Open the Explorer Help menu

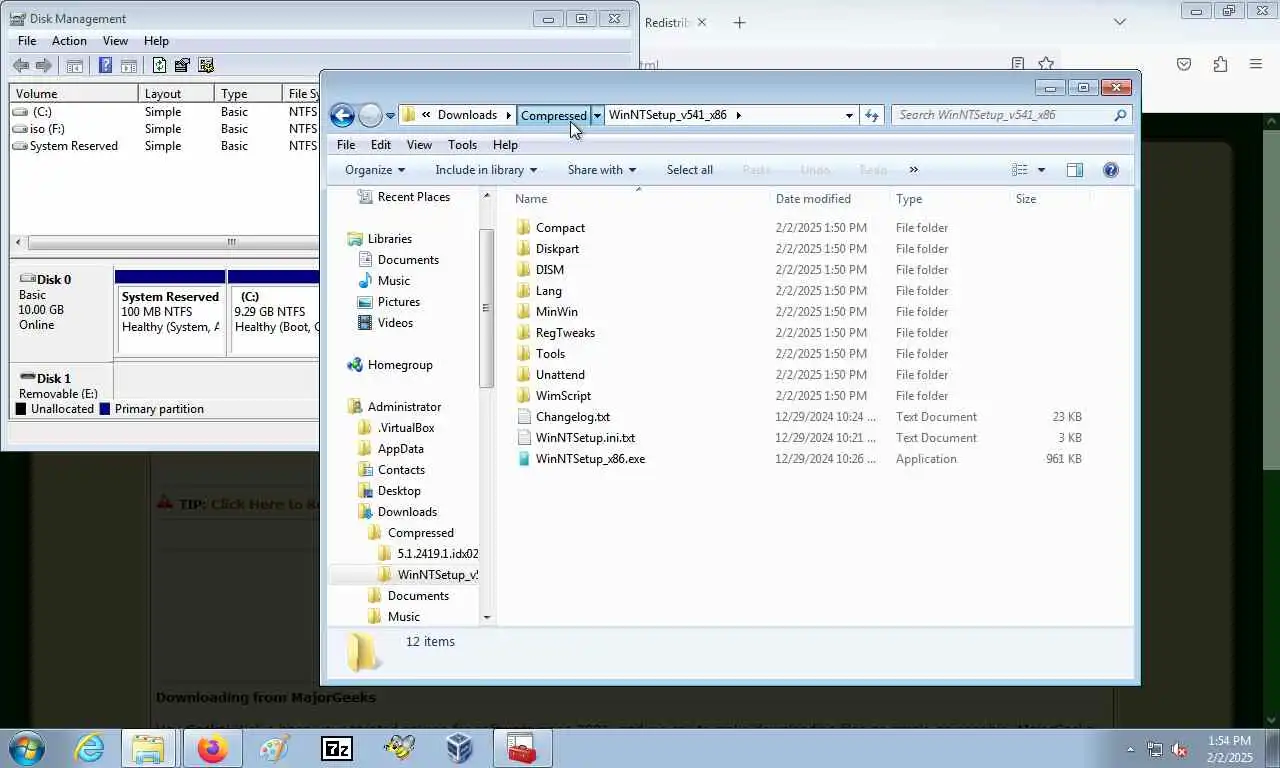pyautogui.click(x=505, y=145)
